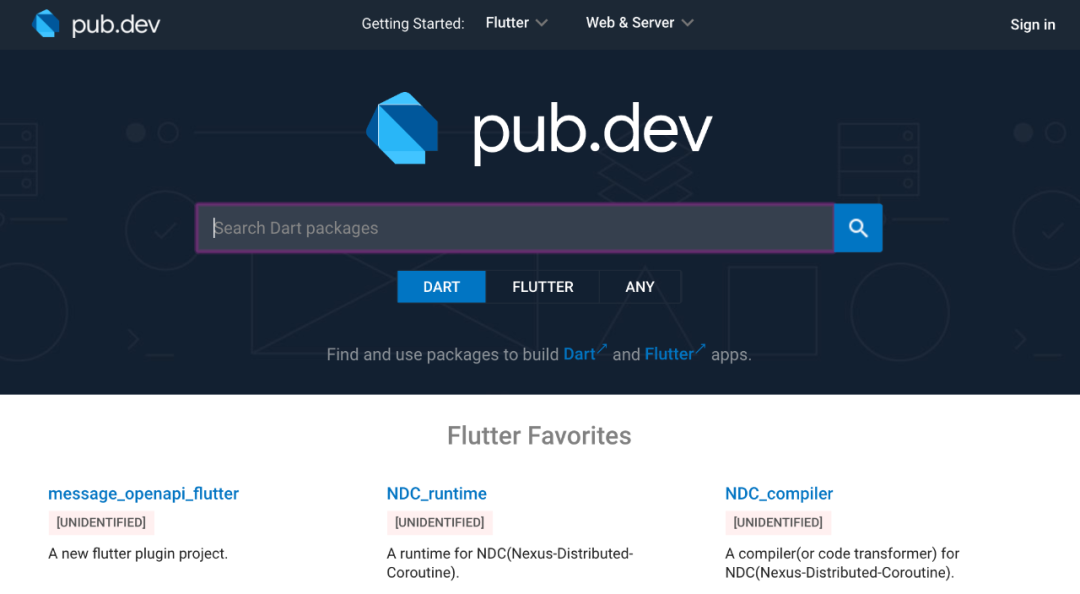Open NDC_runtime package page
This screenshot has height=594, width=1080.
pos(437,493)
